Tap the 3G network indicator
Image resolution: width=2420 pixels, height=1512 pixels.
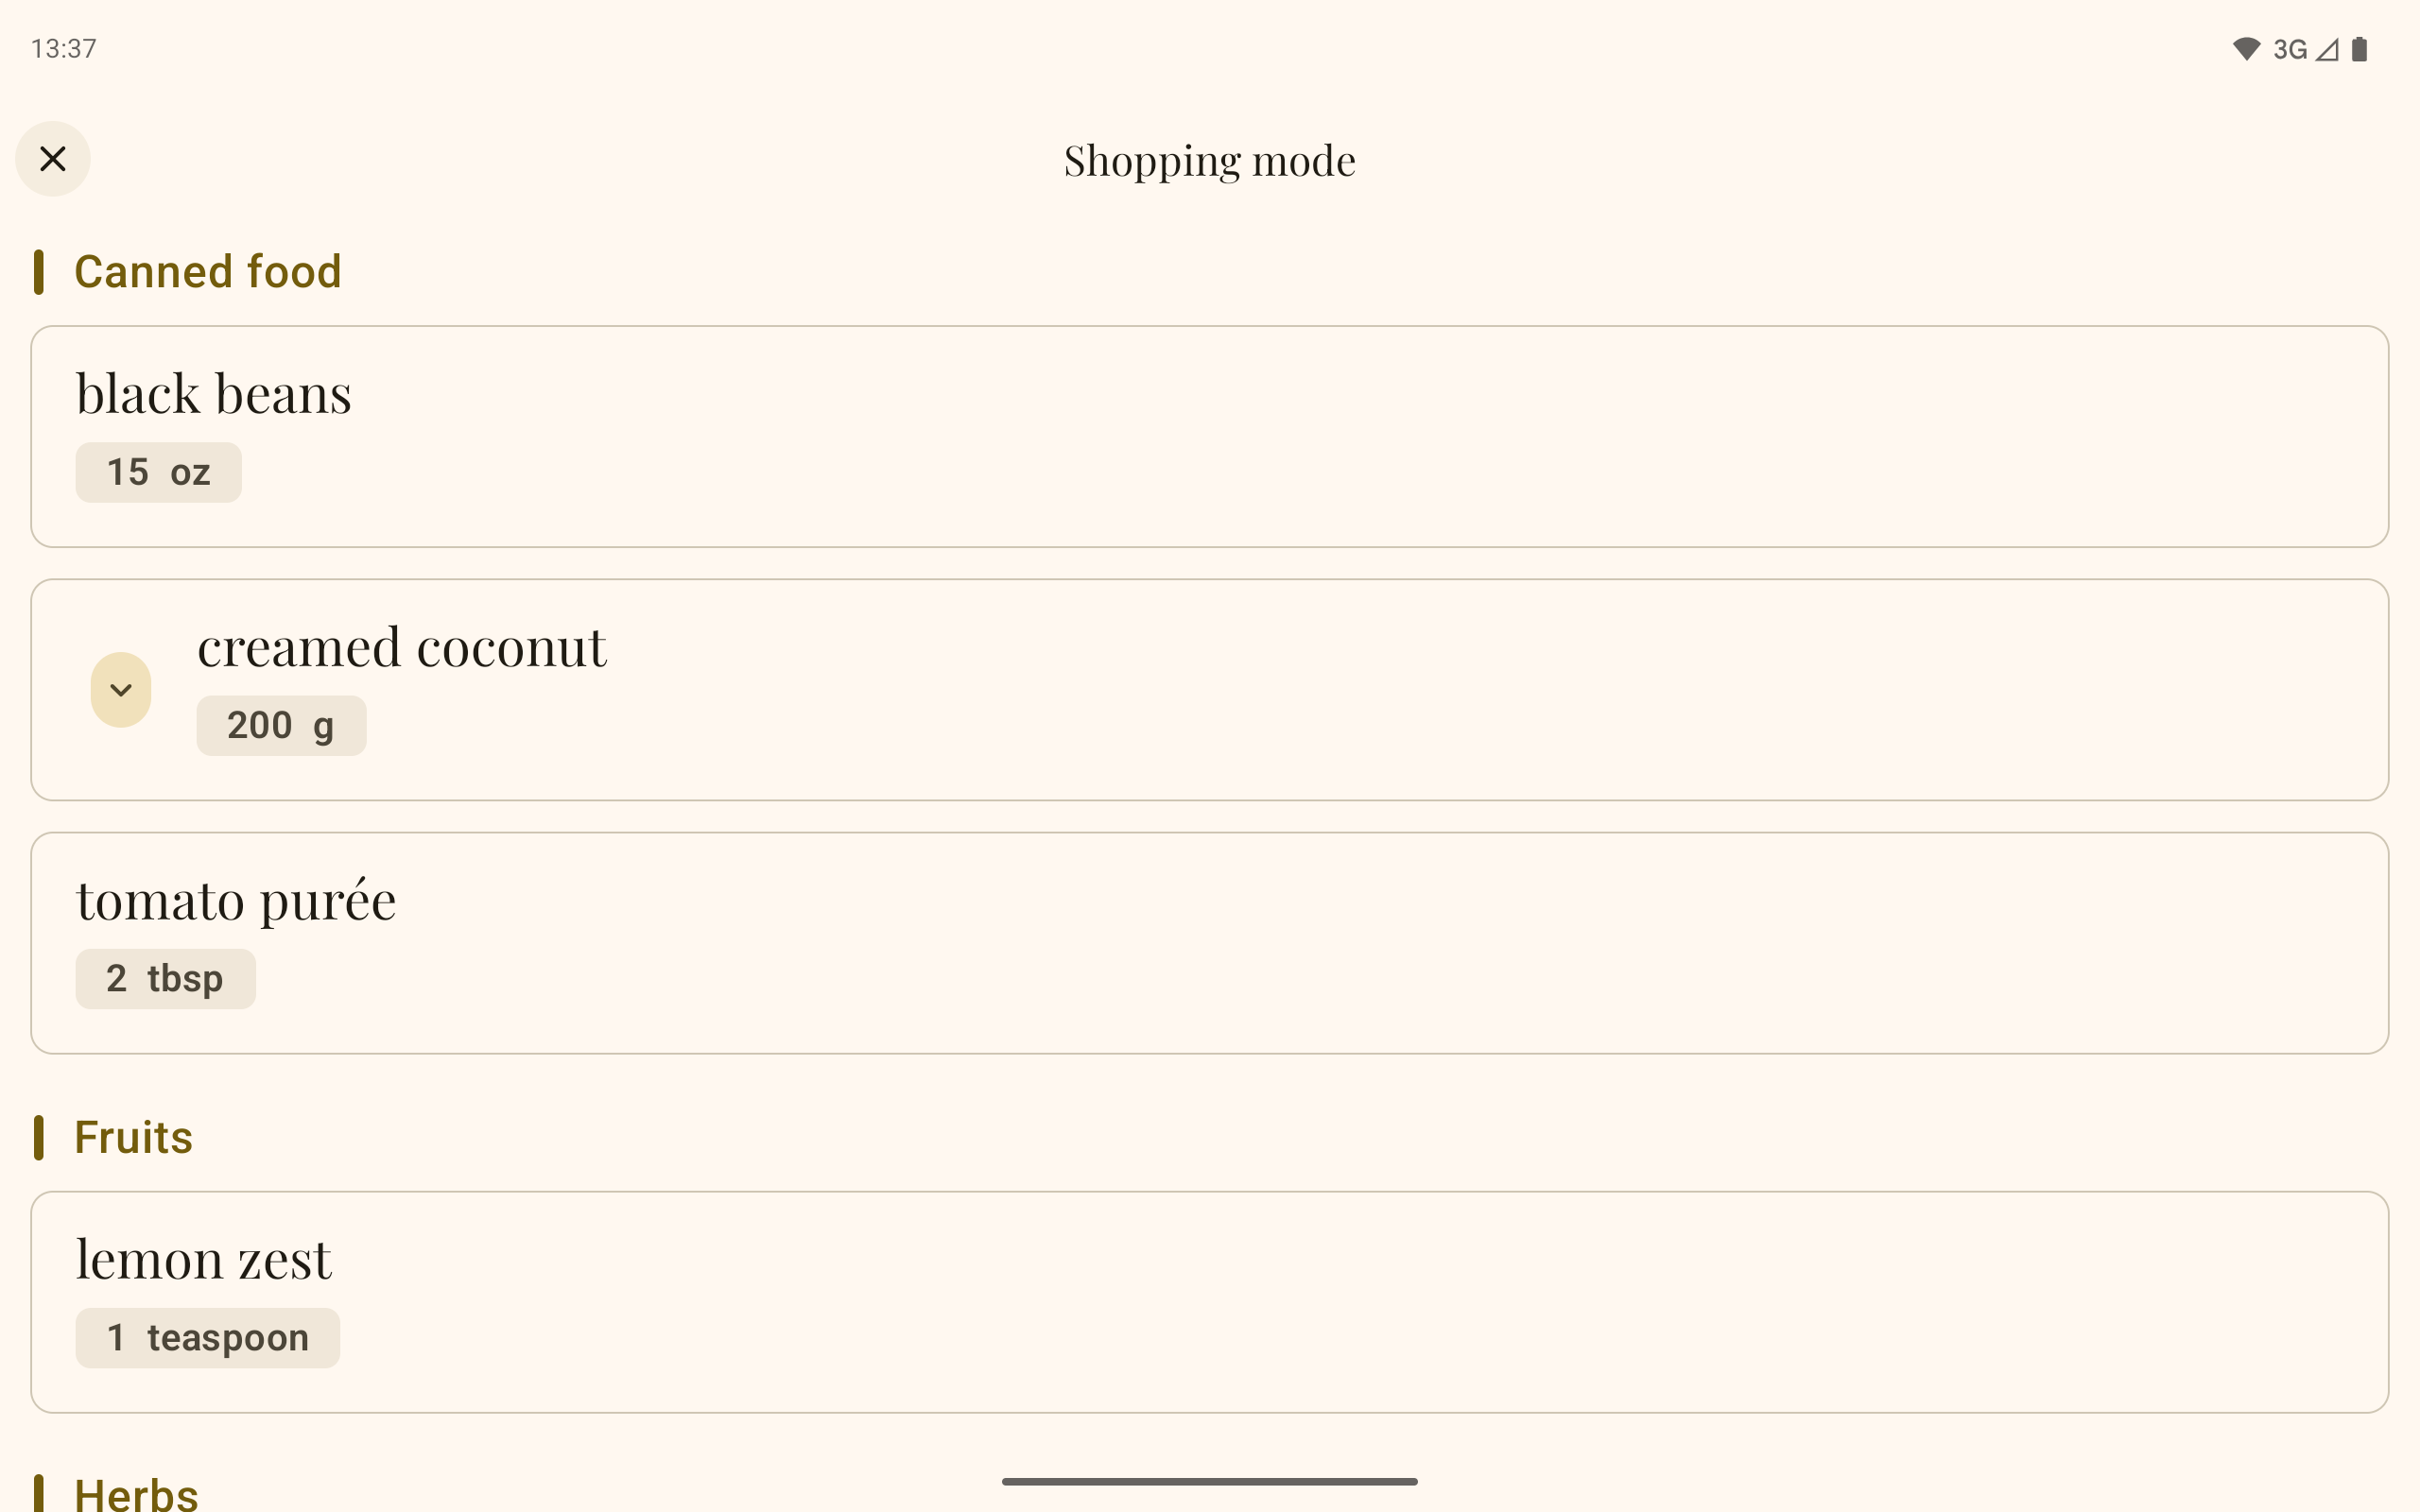tap(2290, 49)
